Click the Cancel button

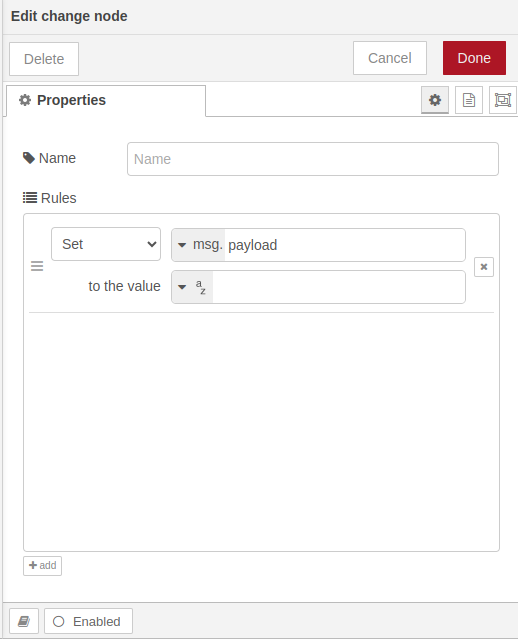[390, 58]
